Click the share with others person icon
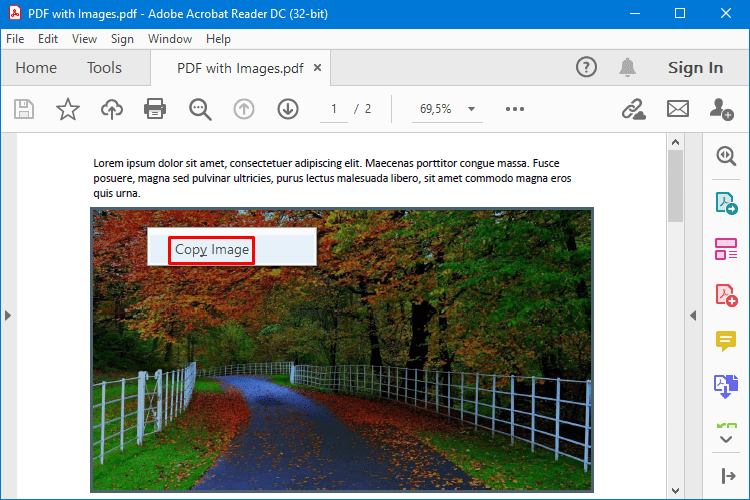Viewport: 750px width, 500px height. pyautogui.click(x=721, y=109)
